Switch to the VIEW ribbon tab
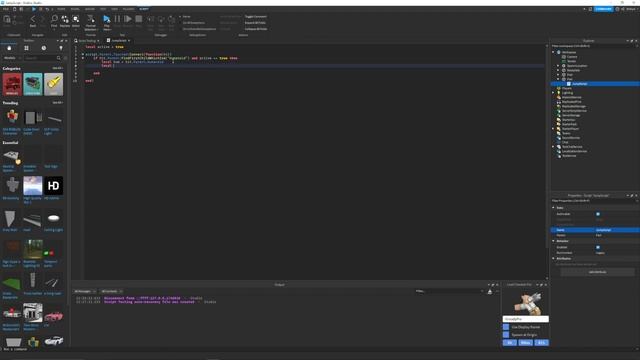 [x=115, y=9]
